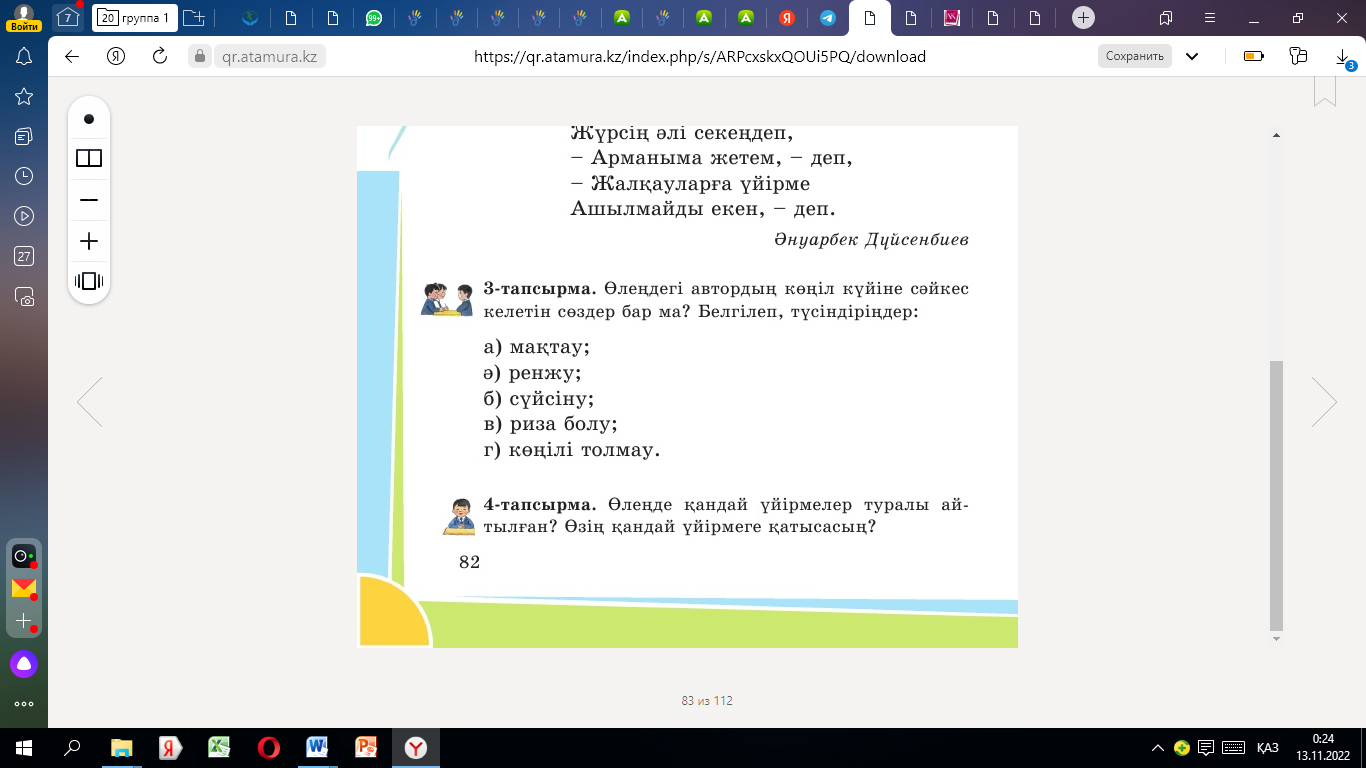This screenshot has width=1366, height=768.
Task: Go back to the previous page
Action: coord(72,56)
